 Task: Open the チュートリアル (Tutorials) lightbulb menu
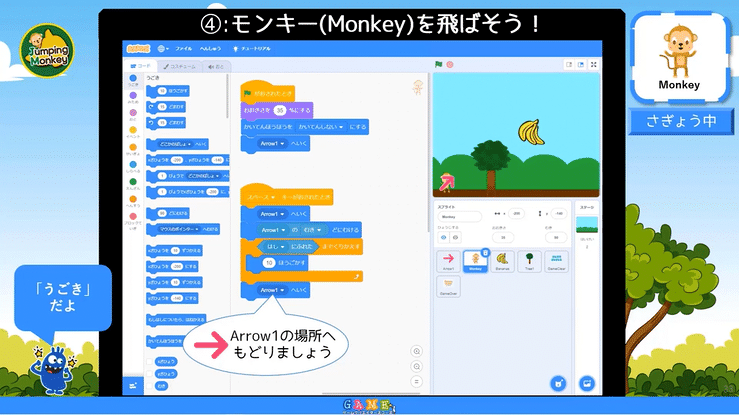pyautogui.click(x=252, y=49)
